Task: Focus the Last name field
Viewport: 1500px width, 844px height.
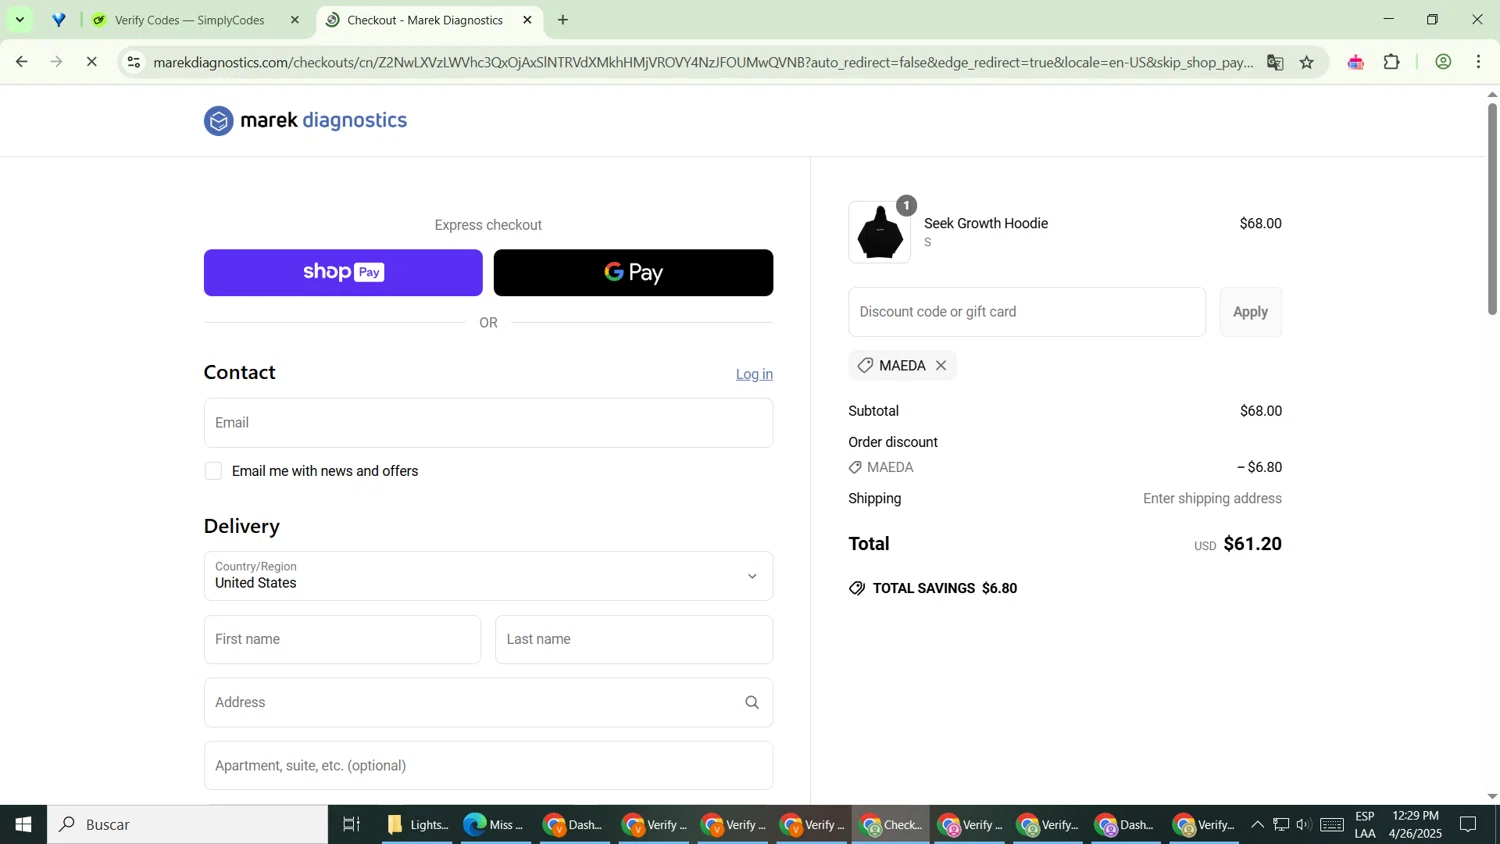Action: pos(634,639)
